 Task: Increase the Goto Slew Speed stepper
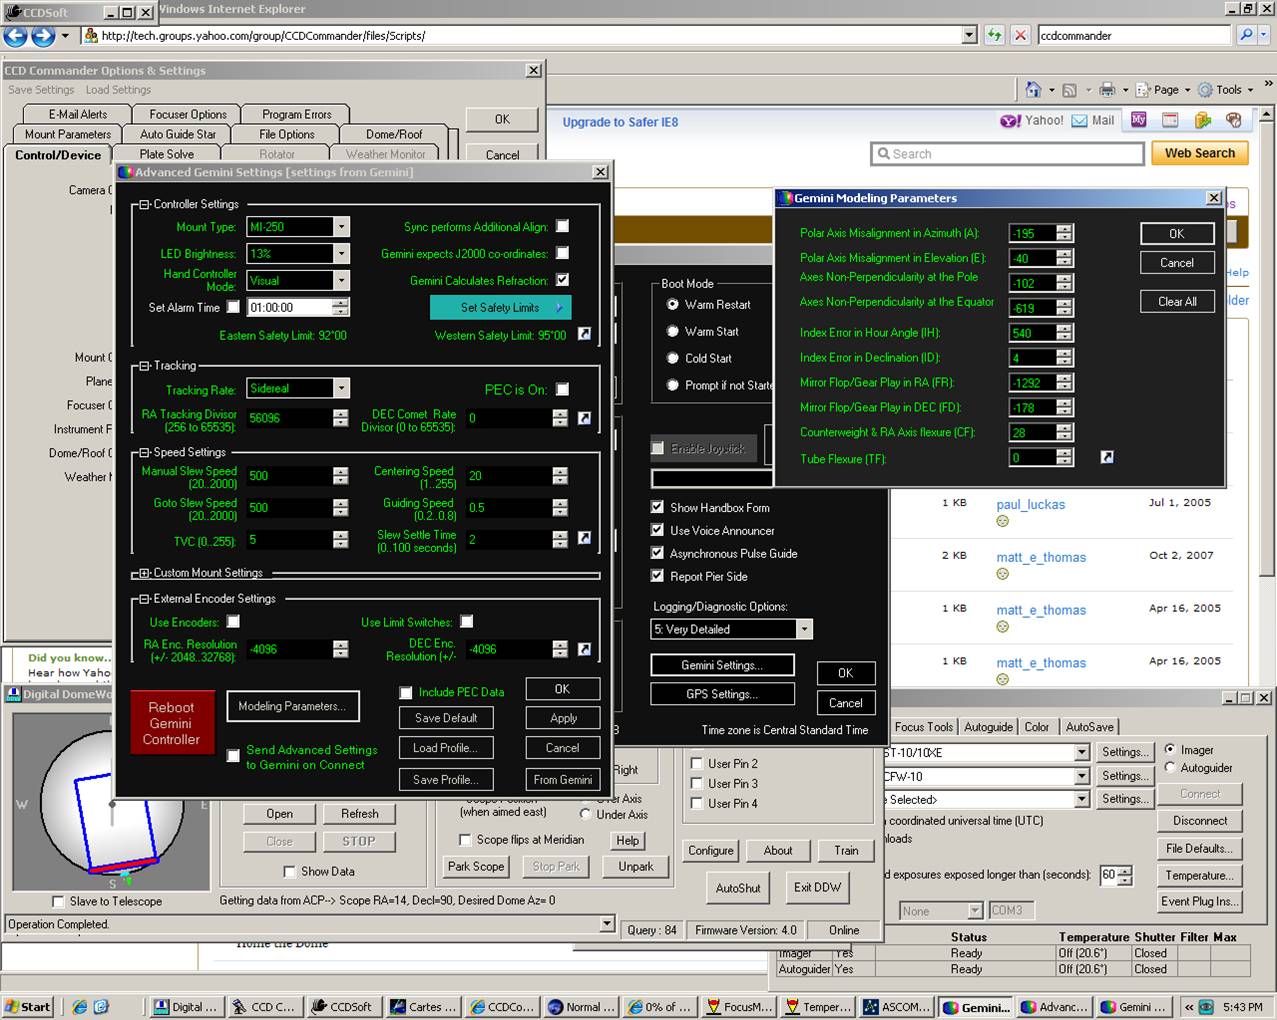click(x=341, y=503)
